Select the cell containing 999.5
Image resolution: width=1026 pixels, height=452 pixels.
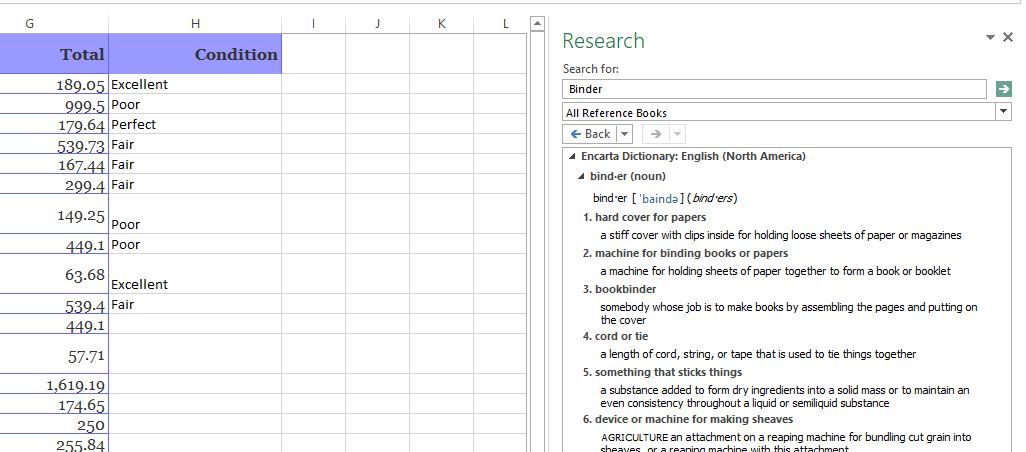[54, 104]
